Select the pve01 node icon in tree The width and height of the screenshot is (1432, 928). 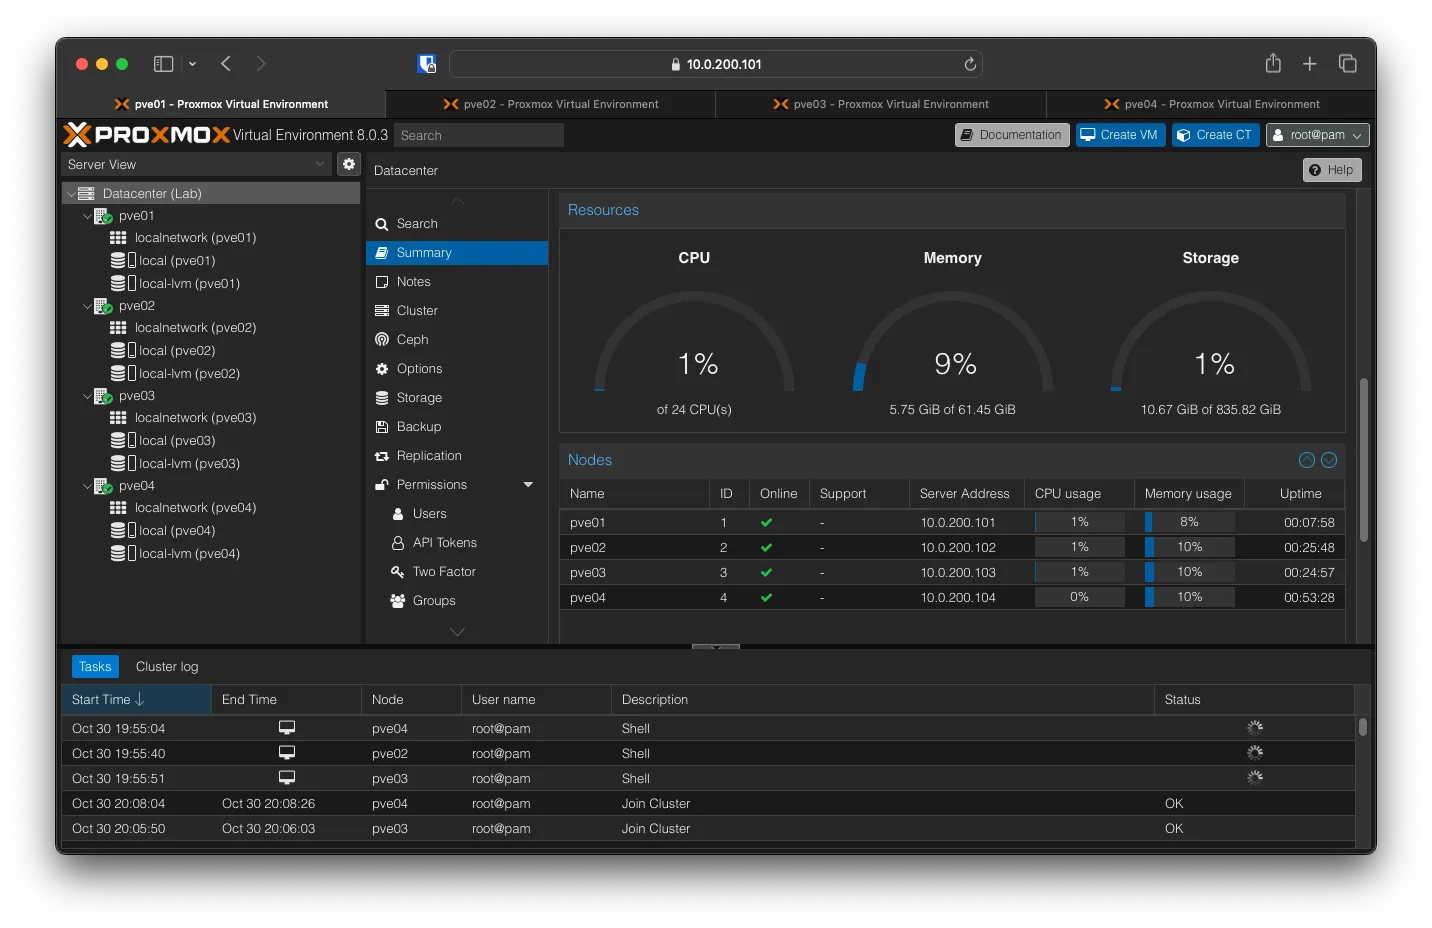point(104,216)
